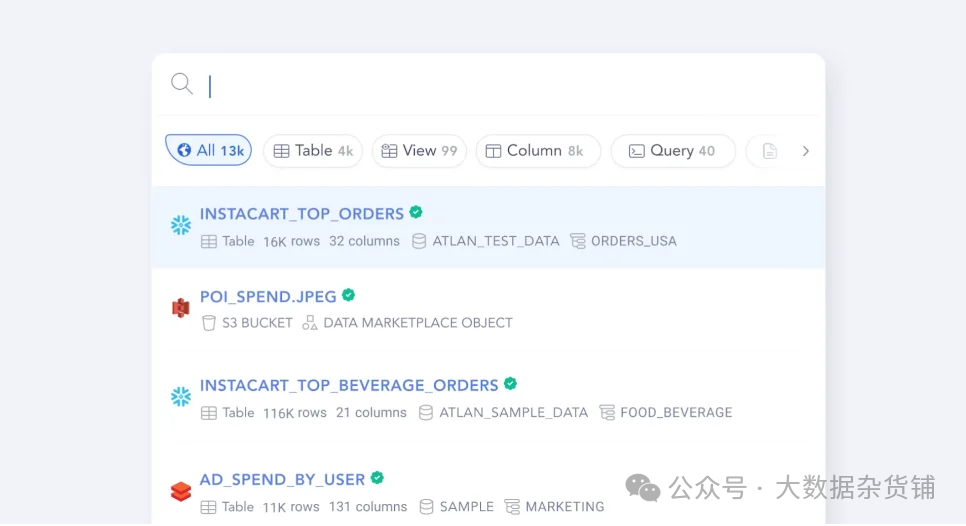Click the S3 bucket icon beside POI_SPEND.JPEG
Viewport: 966px width, 526px height.
tap(181, 308)
